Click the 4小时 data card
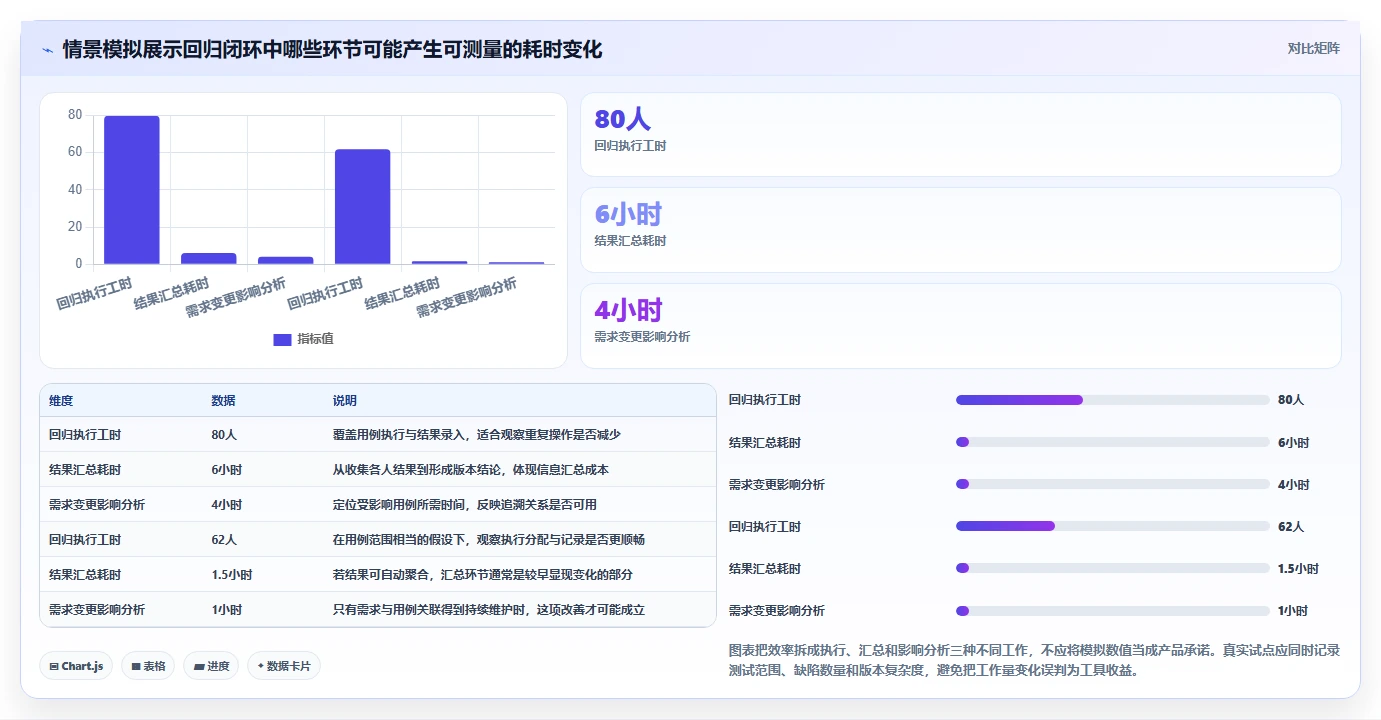1381x720 pixels. tap(960, 326)
